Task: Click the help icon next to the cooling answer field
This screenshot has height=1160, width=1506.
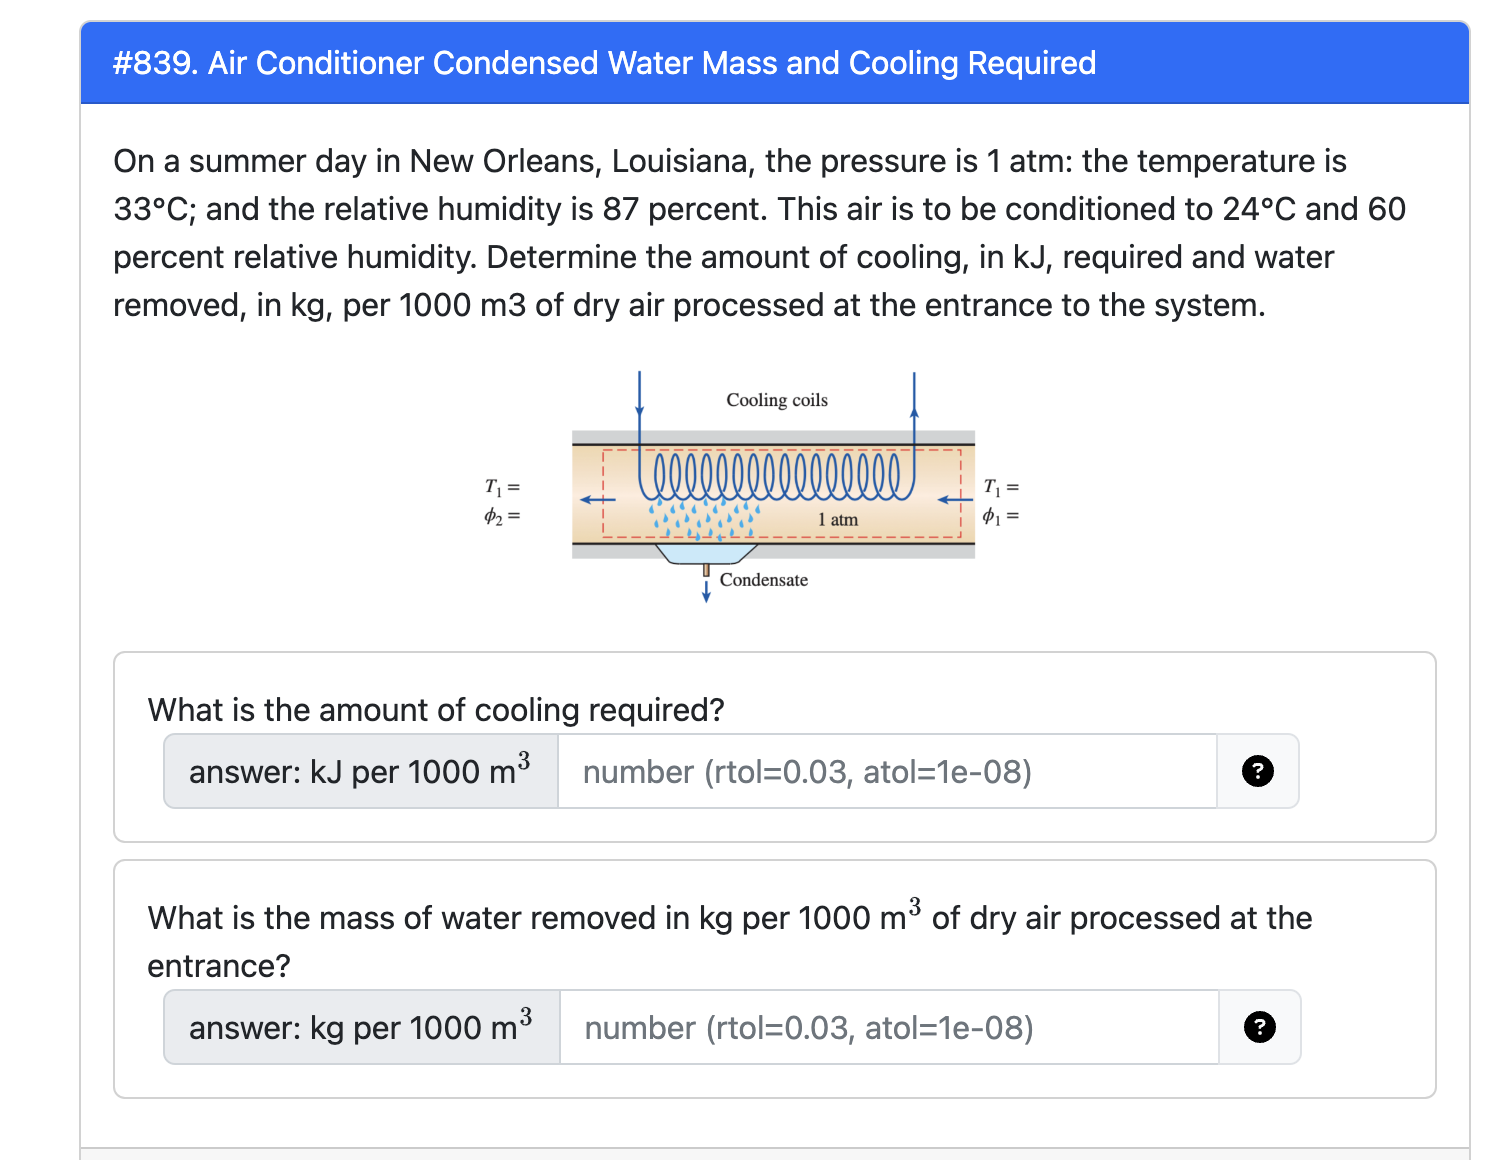Action: coord(1257,771)
